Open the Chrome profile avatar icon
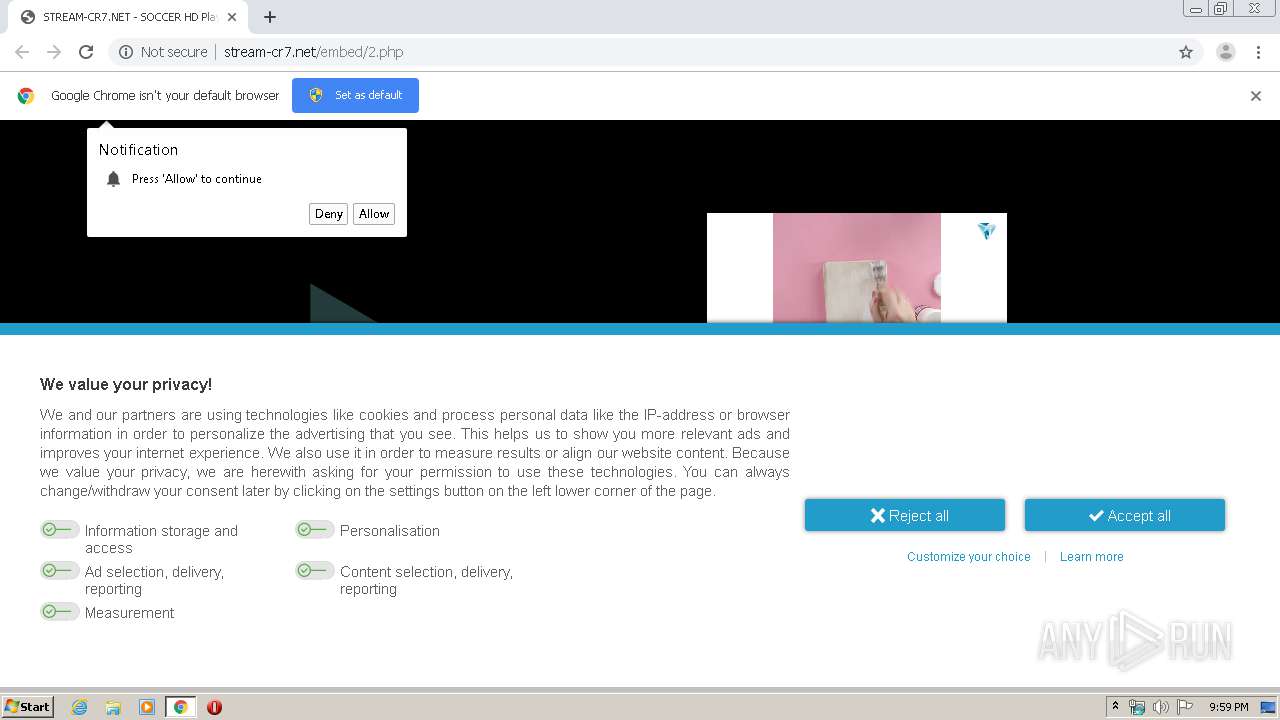Screen dimensions: 1280x720 coord(1226,52)
